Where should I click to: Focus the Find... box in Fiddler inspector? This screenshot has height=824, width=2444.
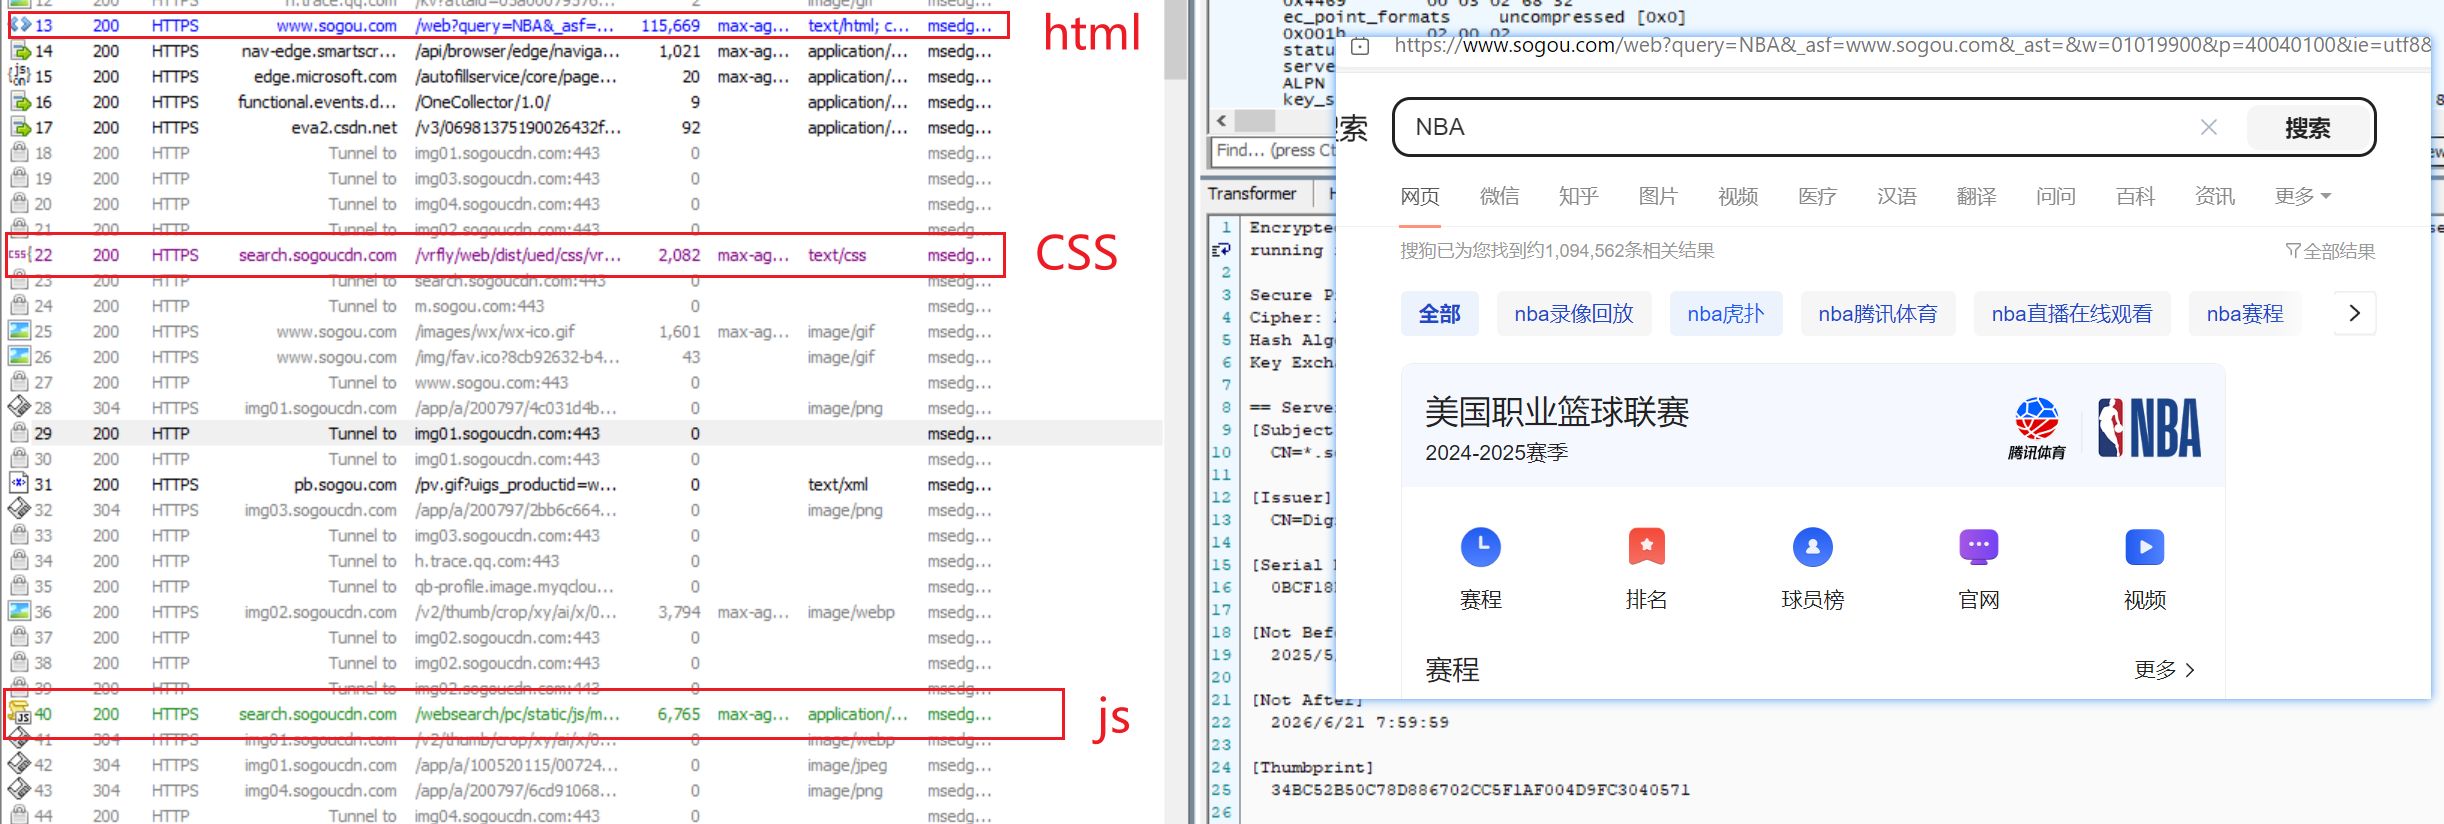click(1273, 150)
